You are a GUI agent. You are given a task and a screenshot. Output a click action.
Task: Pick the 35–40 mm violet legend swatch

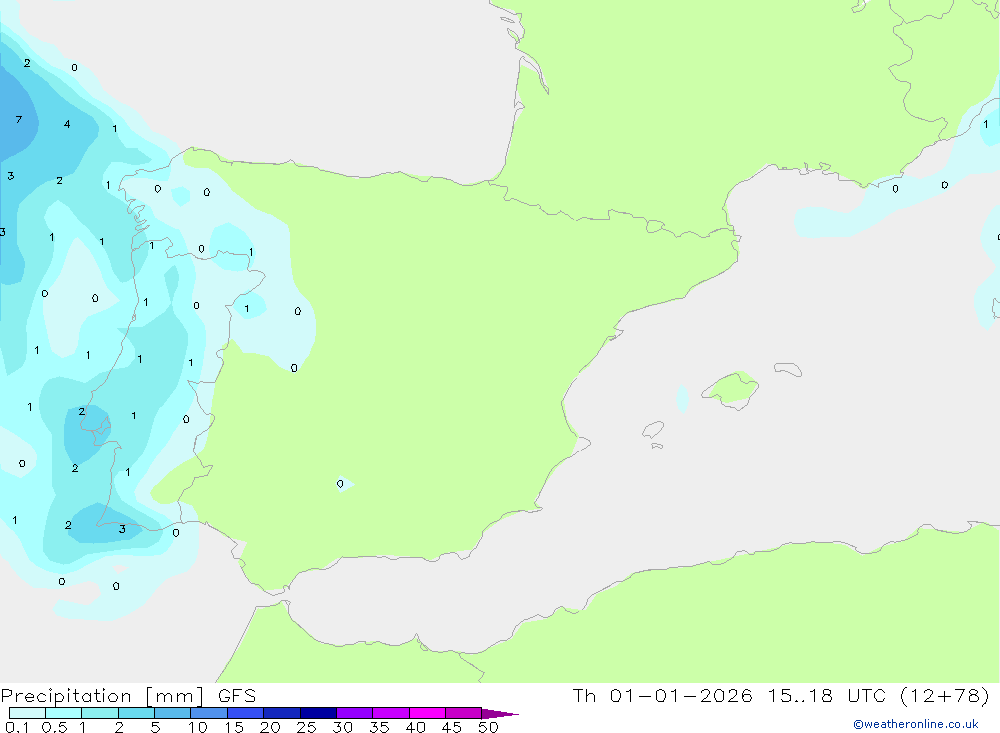(391, 713)
